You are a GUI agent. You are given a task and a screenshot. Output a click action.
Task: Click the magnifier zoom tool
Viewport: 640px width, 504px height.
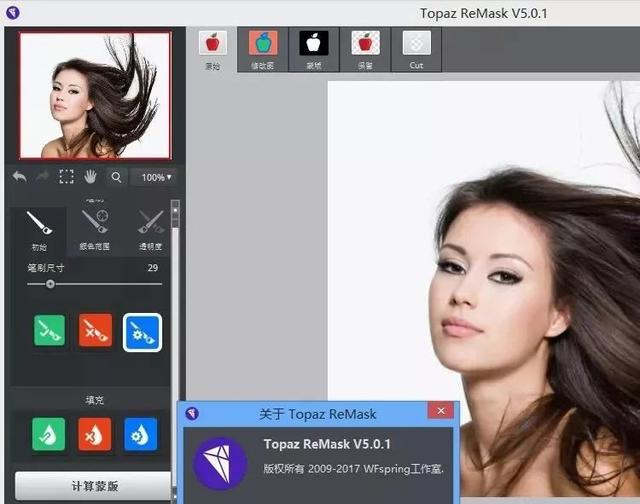(x=116, y=177)
